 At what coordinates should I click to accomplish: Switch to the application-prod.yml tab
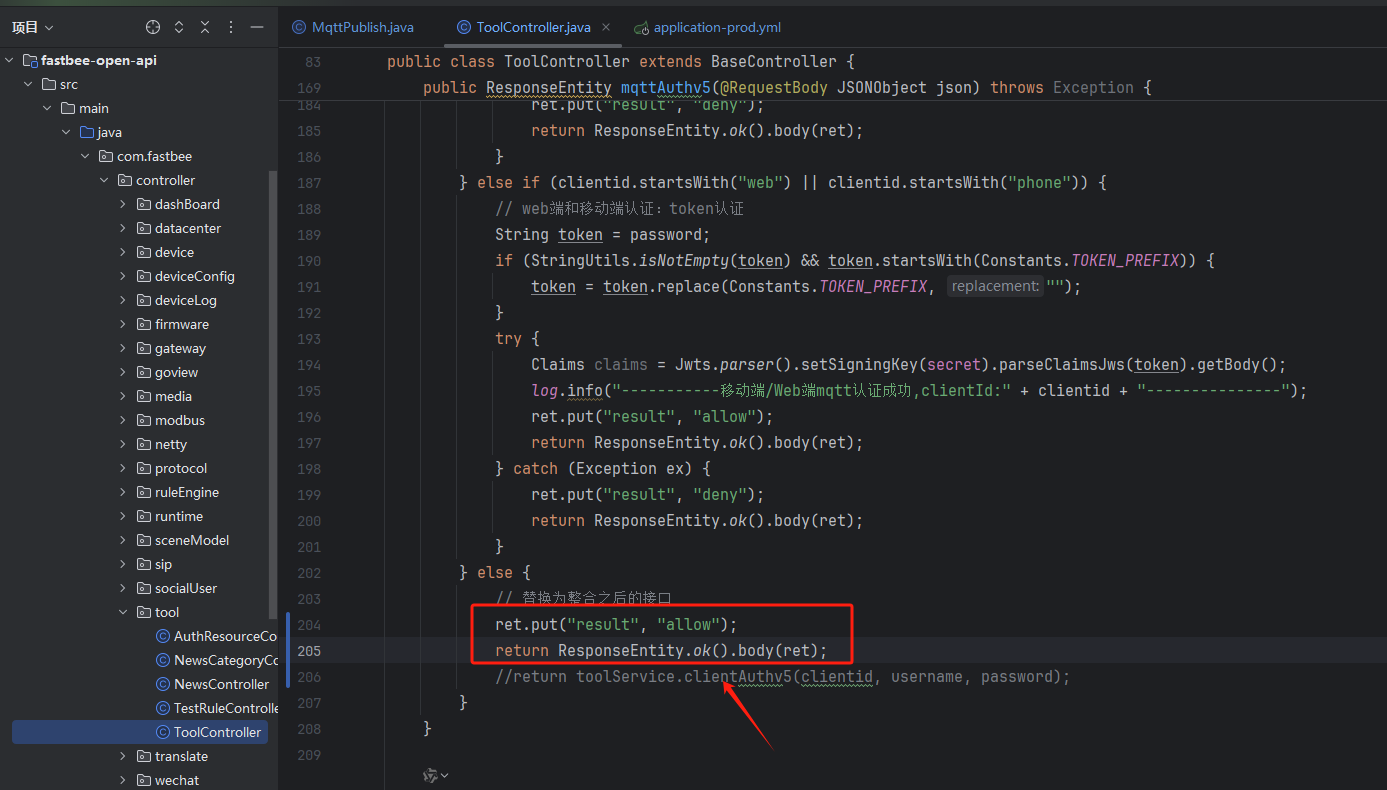pos(708,27)
